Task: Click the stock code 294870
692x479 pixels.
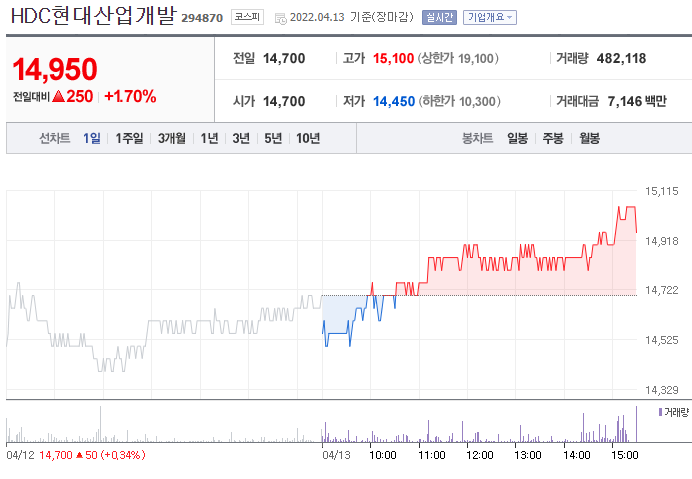Action: coord(202,18)
